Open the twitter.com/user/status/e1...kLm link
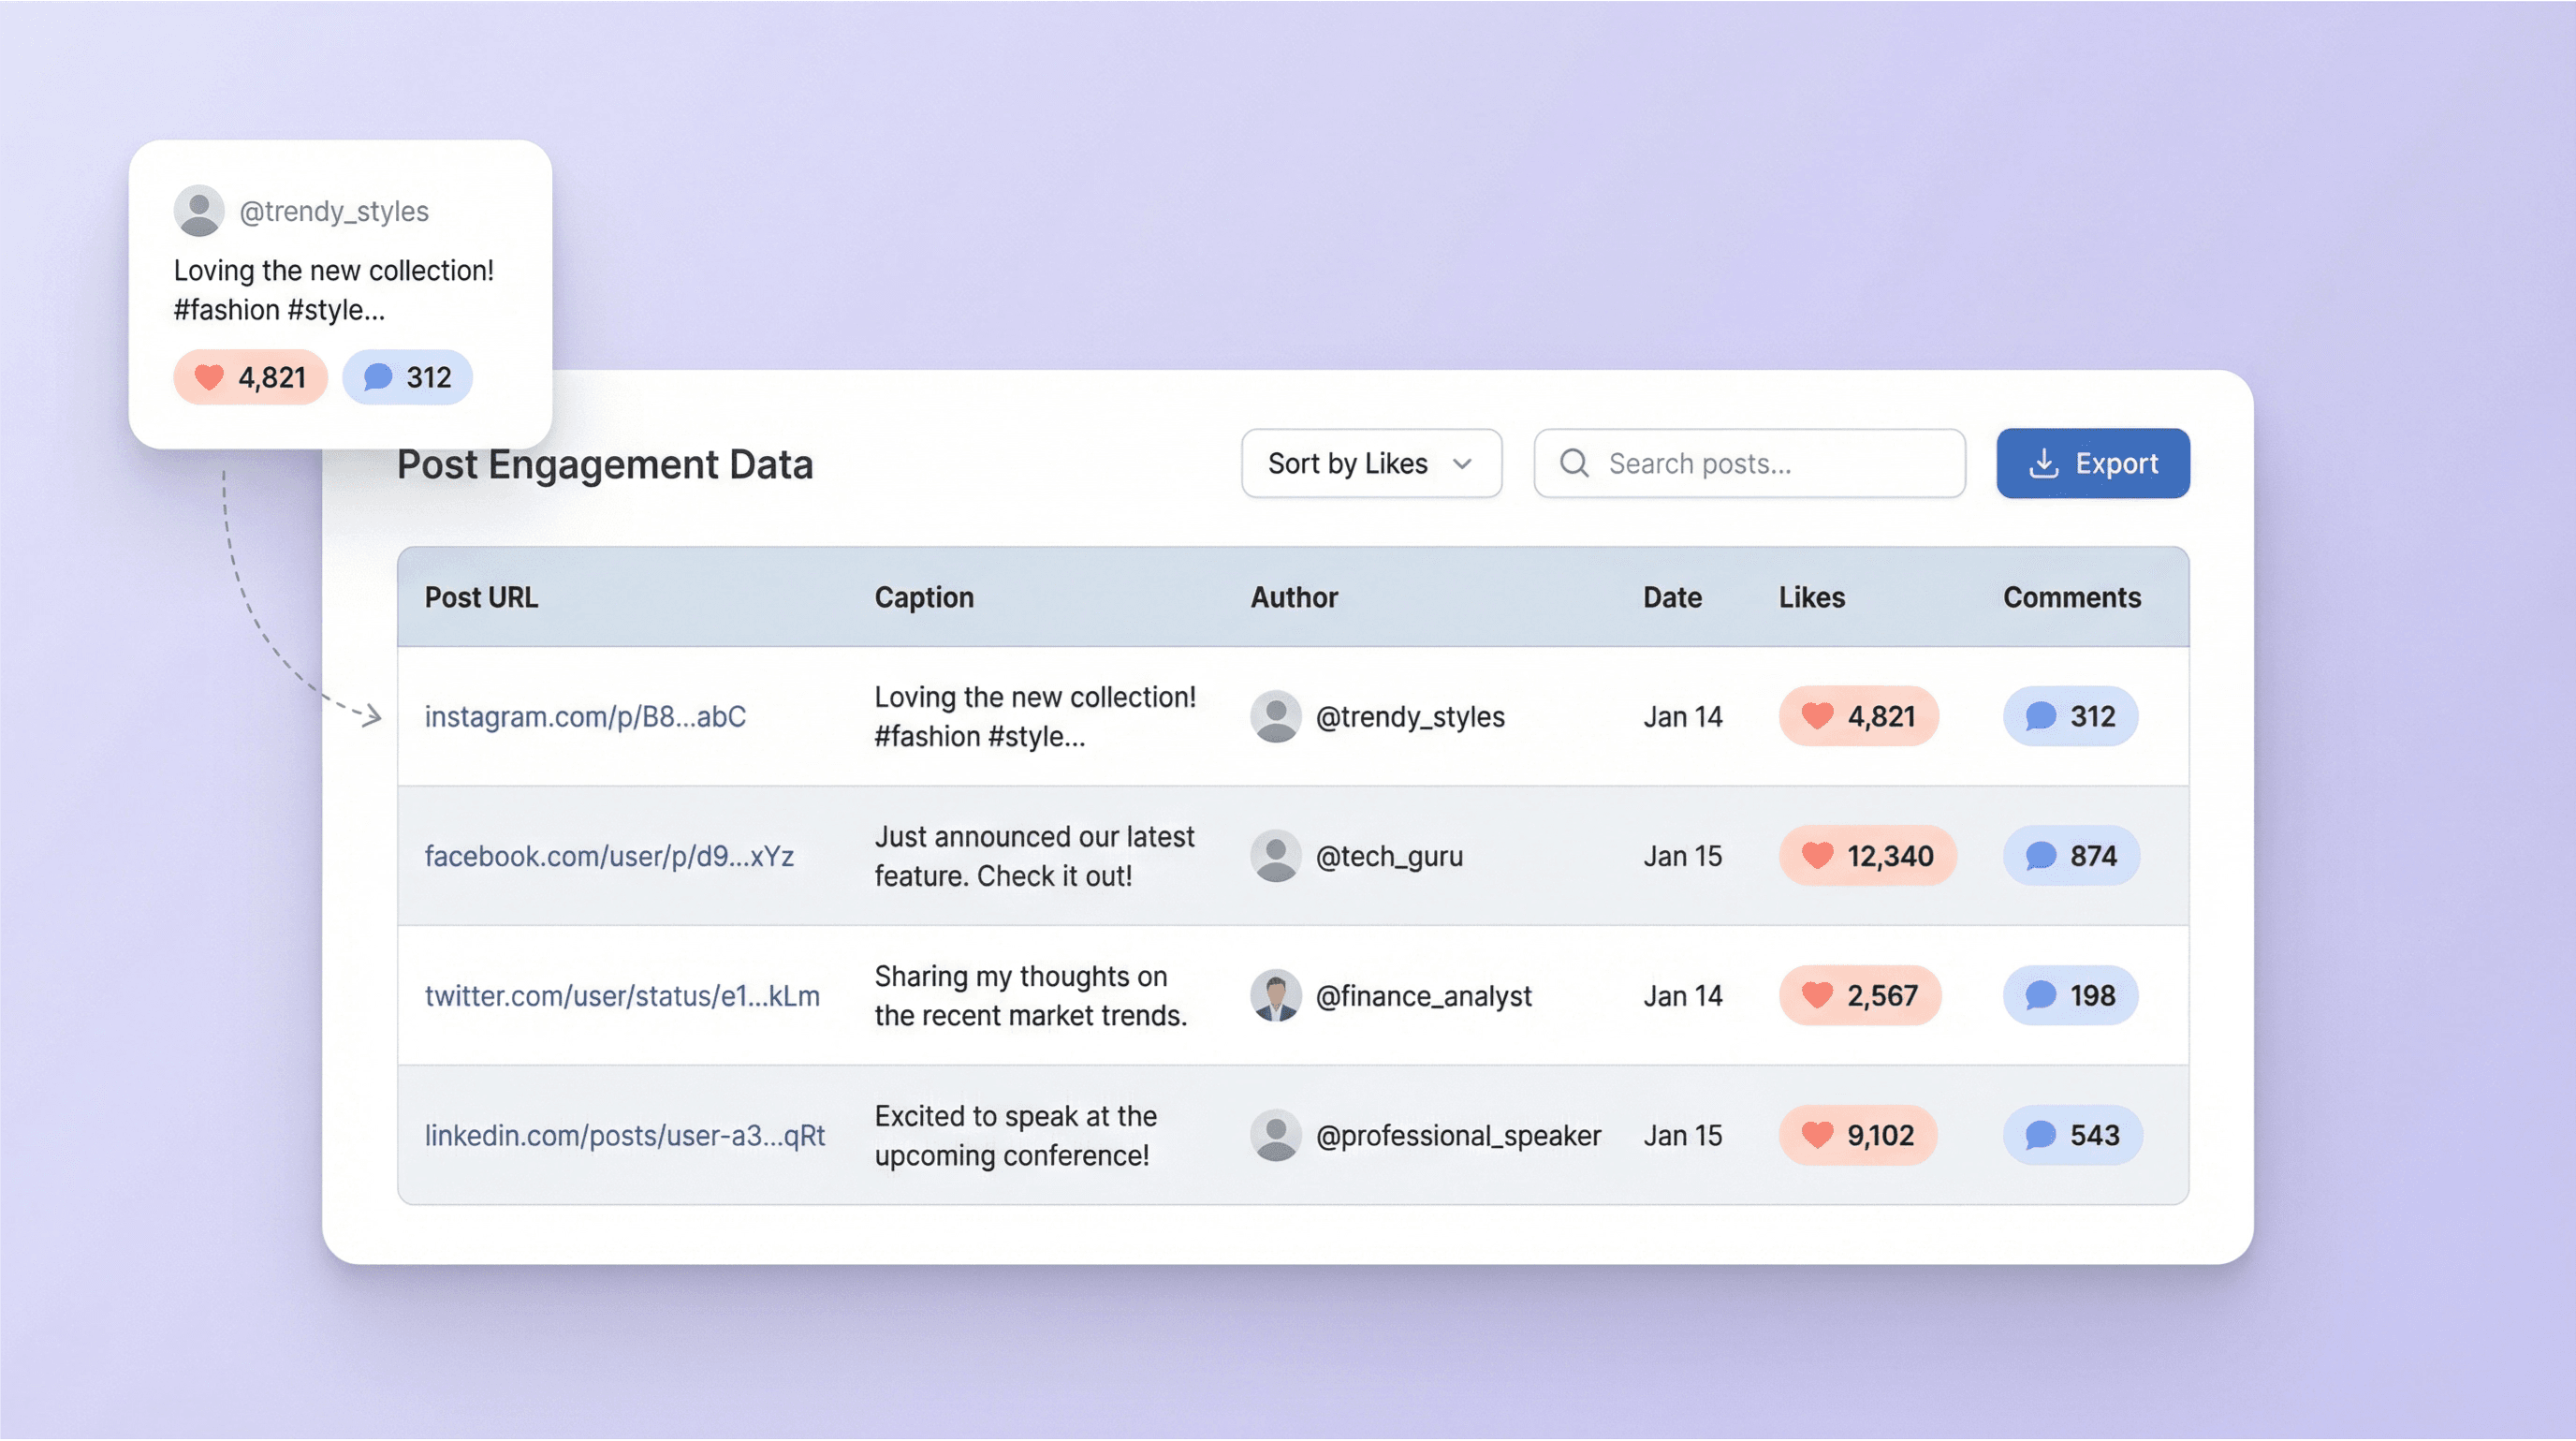 click(621, 995)
